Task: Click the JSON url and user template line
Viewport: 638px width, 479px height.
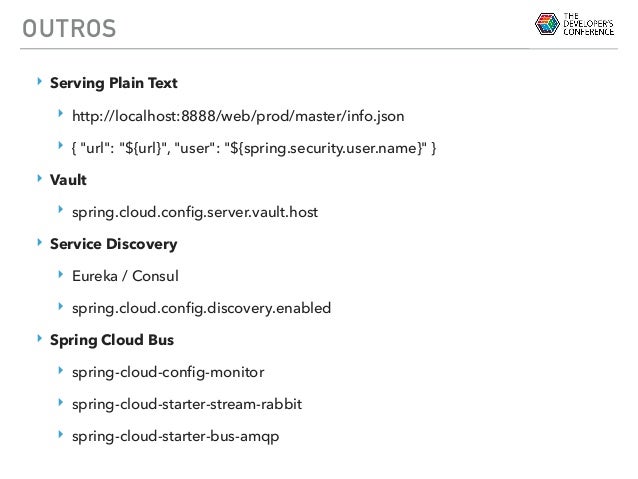Action: [254, 148]
